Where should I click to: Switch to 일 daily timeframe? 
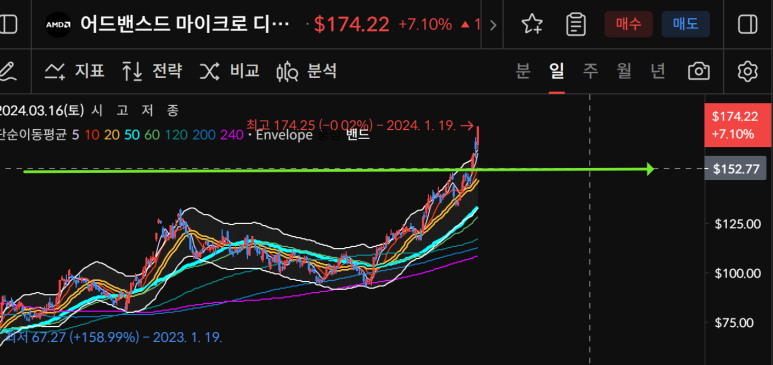coord(557,72)
